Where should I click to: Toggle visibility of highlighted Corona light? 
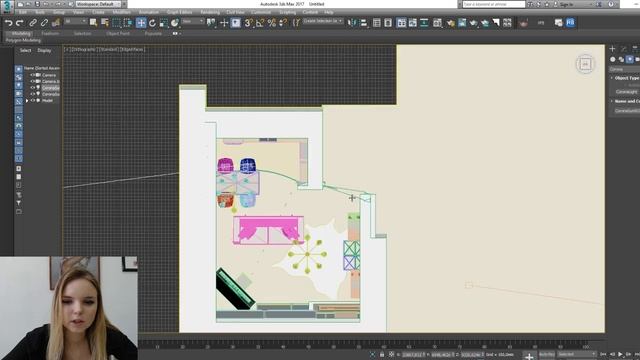[x=33, y=88]
